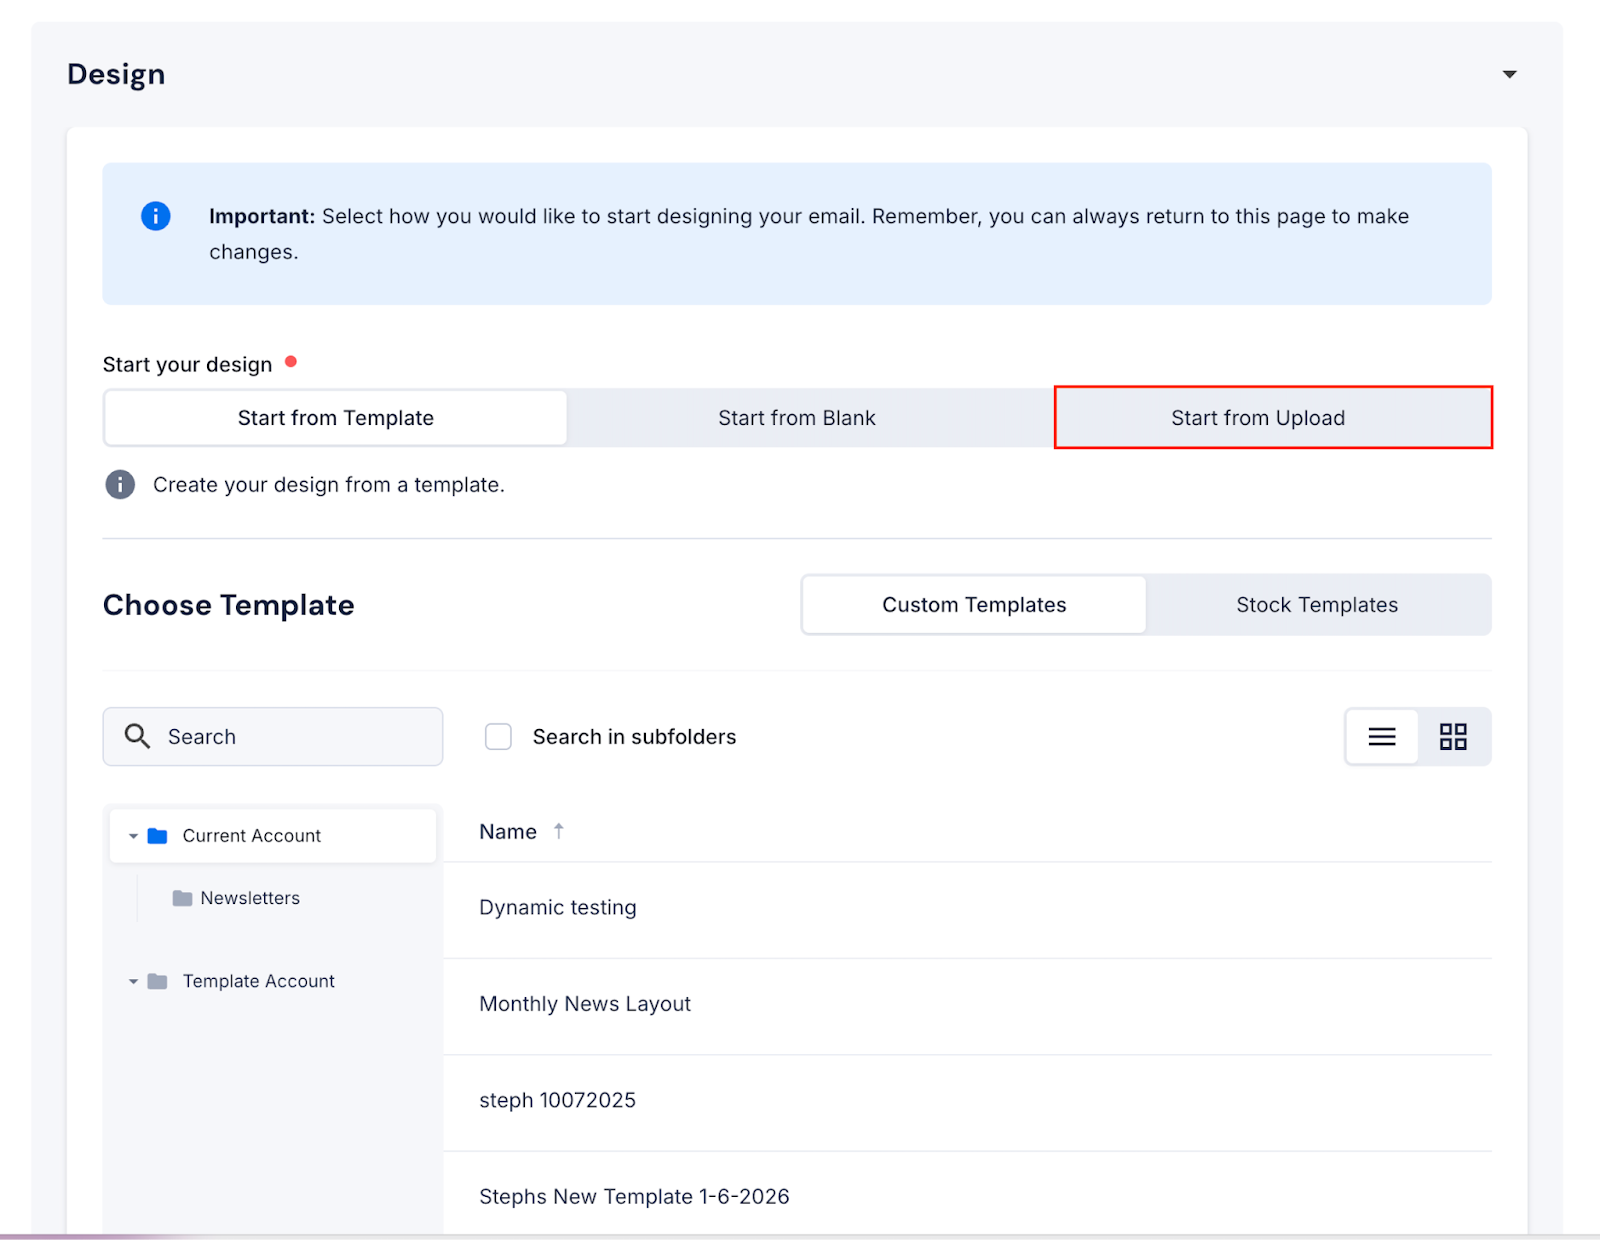Switch to grid view icon
Viewport: 1600px width, 1240px height.
pos(1453,737)
